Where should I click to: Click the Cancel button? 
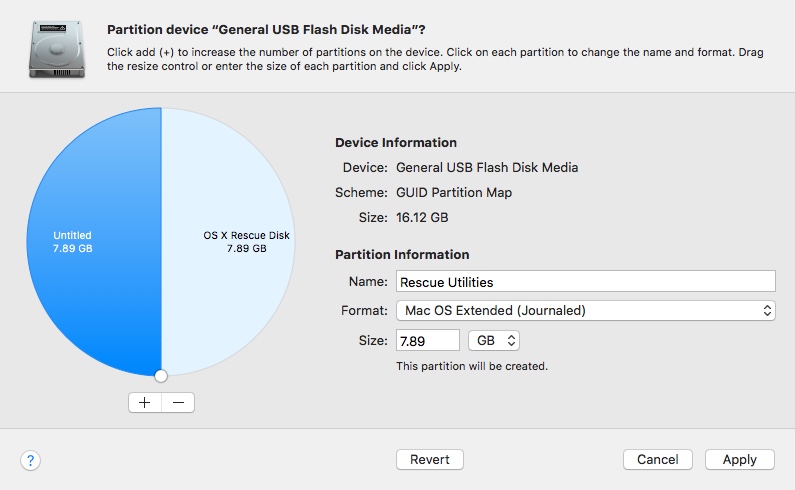pyautogui.click(x=658, y=460)
